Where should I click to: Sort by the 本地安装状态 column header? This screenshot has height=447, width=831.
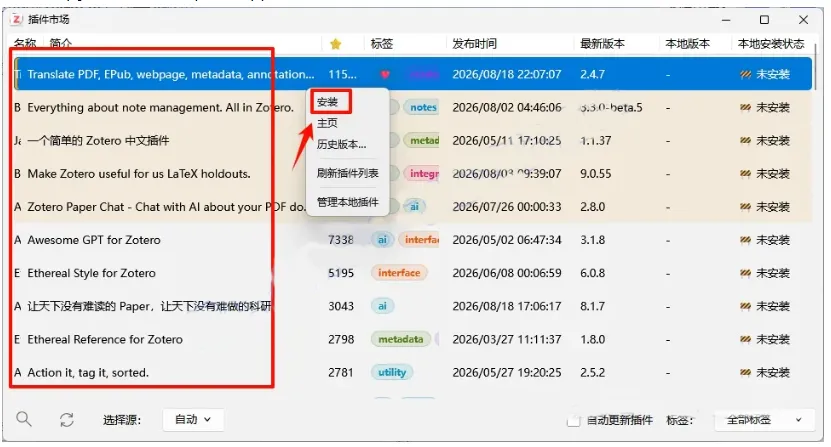click(771, 43)
